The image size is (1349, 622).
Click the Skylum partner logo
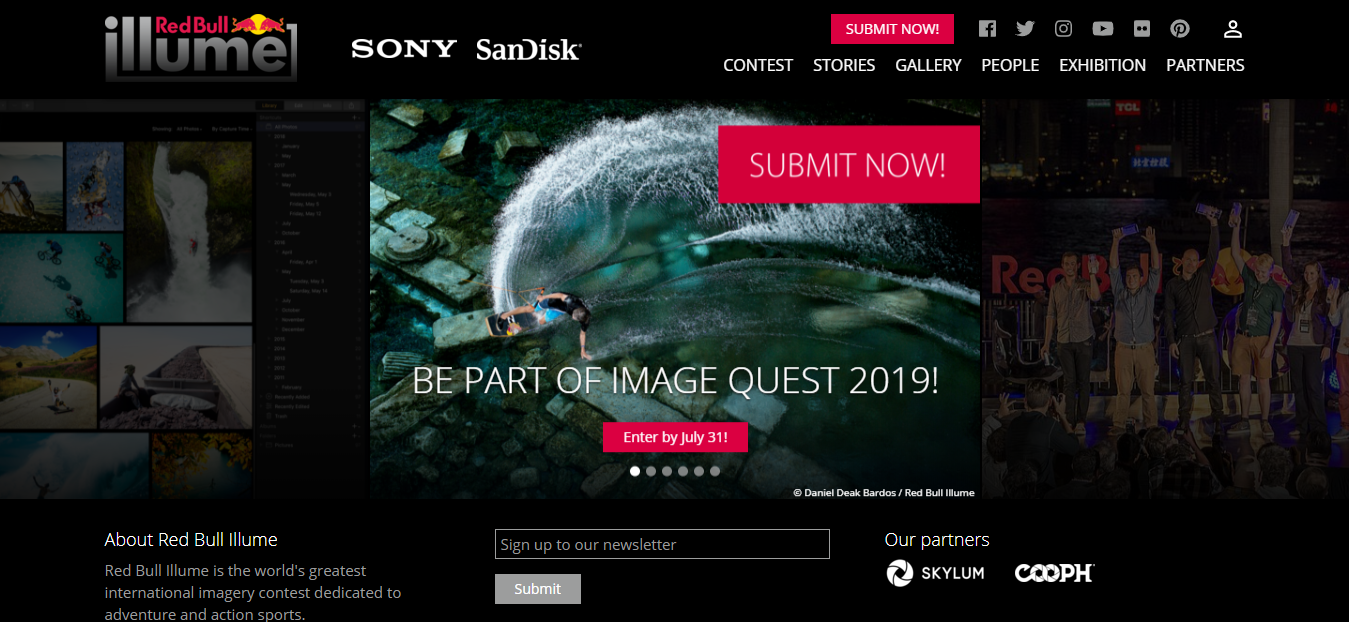pos(935,573)
